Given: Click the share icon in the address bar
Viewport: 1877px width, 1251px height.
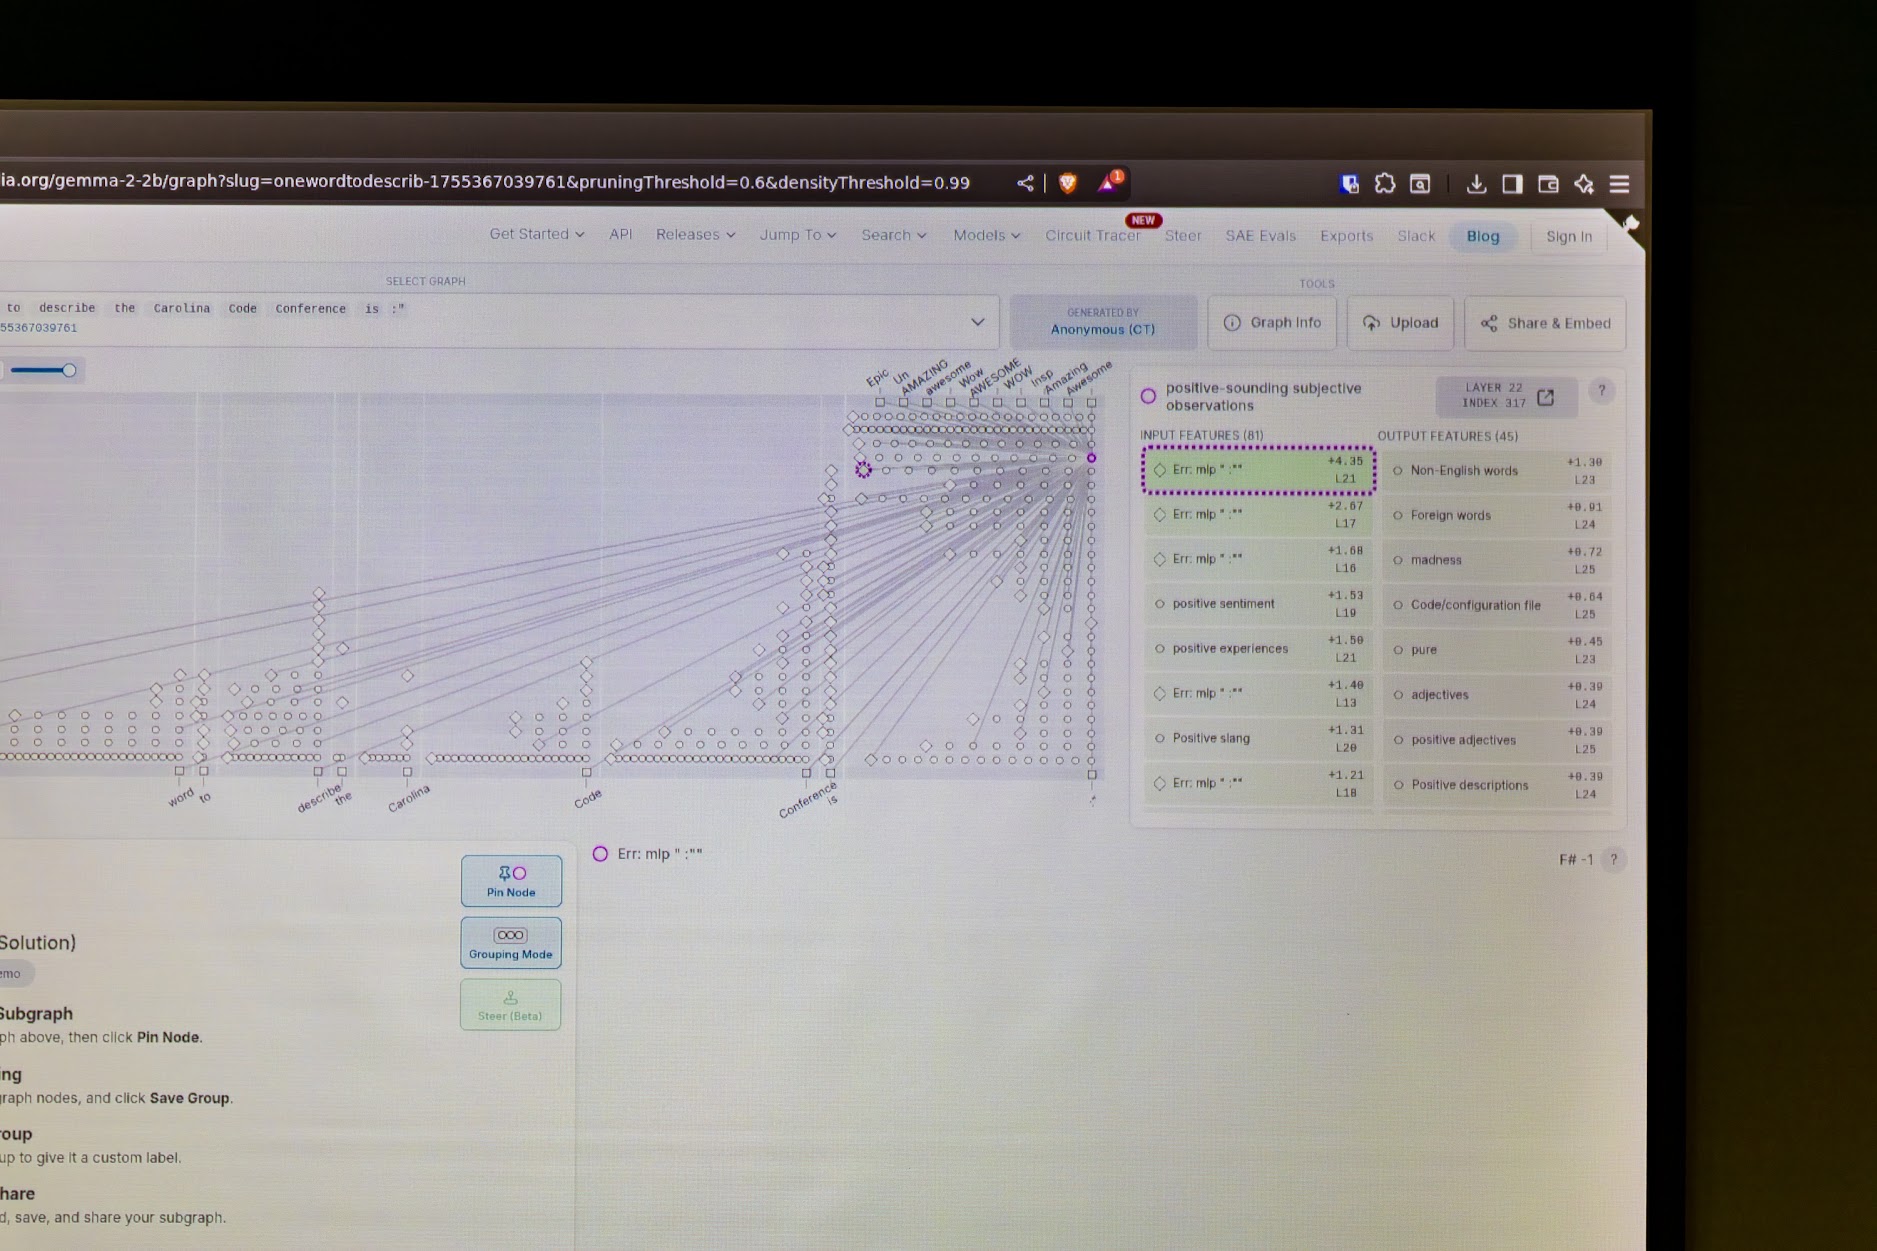Looking at the screenshot, I should [1025, 183].
